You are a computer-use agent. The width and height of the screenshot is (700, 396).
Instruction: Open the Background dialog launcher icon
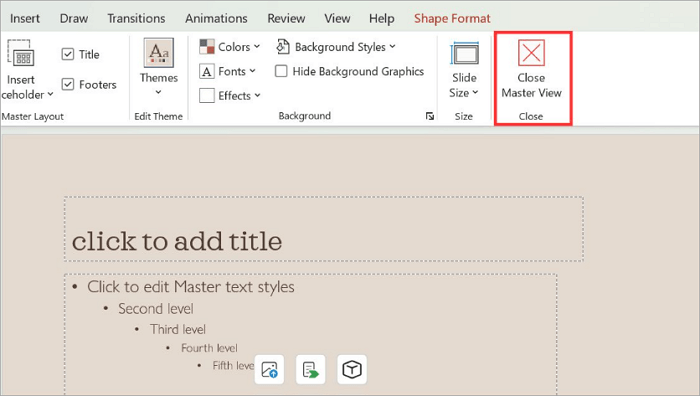pos(430,116)
